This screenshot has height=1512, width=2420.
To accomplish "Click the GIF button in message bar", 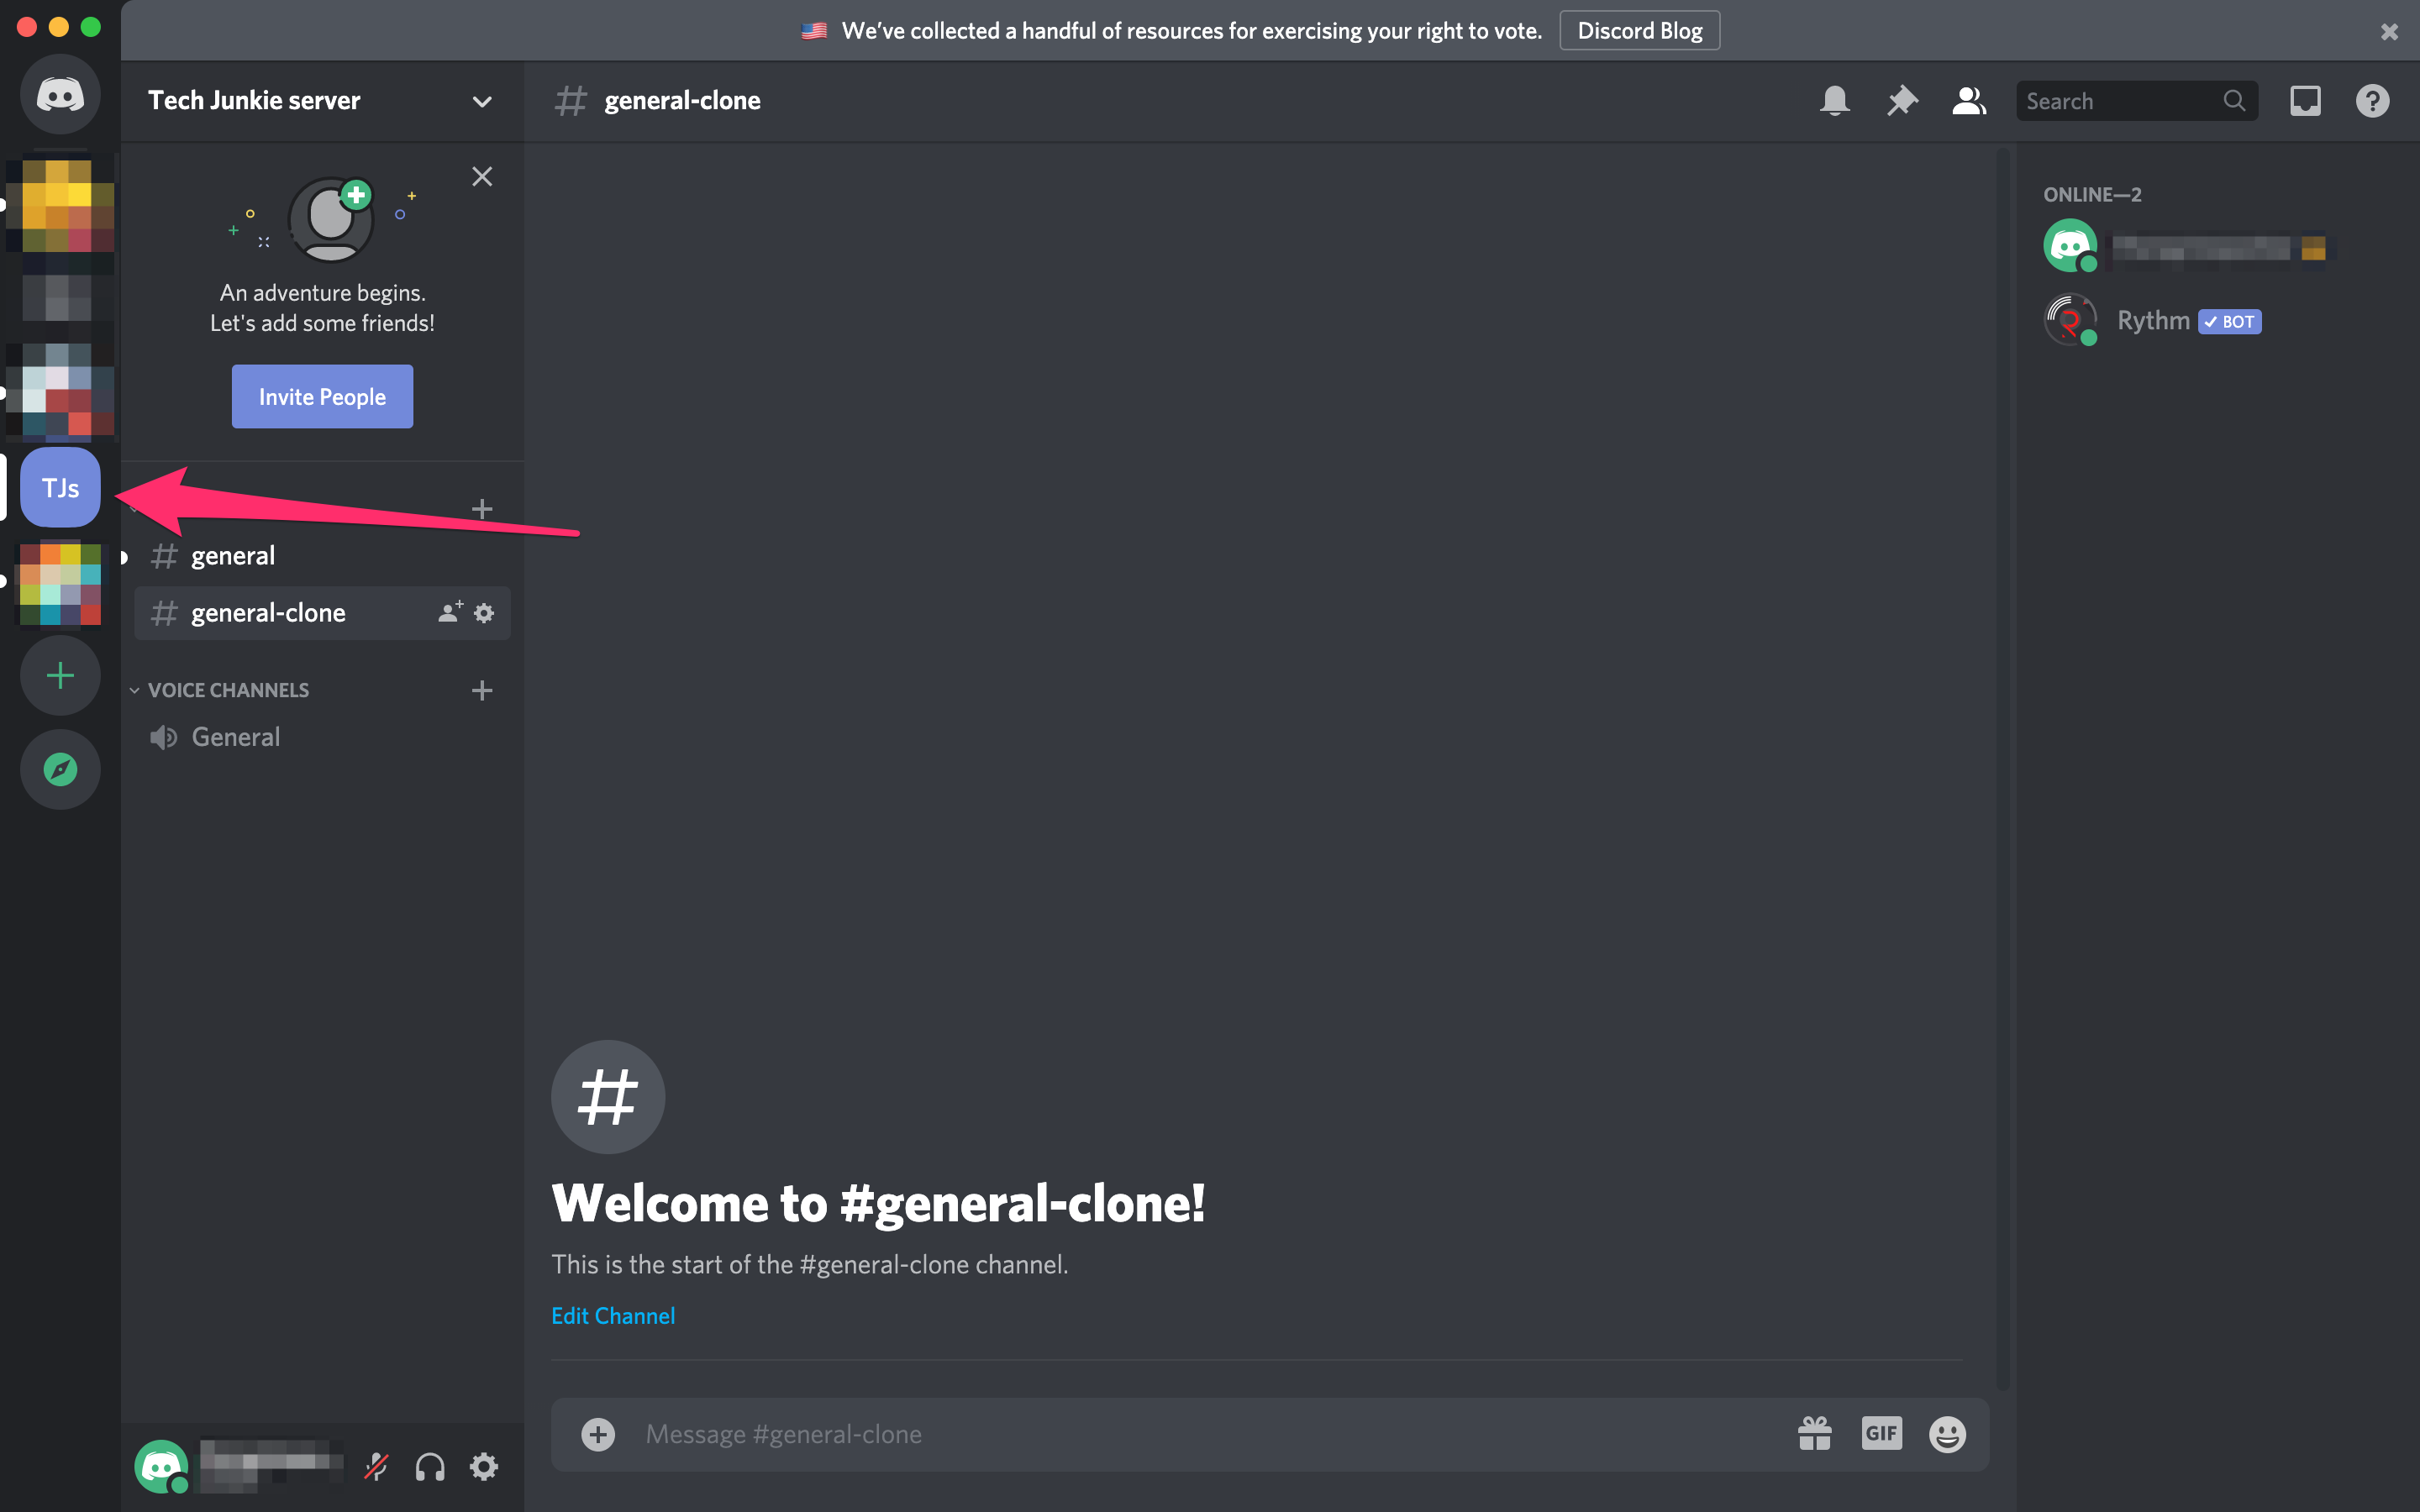I will pyautogui.click(x=1880, y=1434).
